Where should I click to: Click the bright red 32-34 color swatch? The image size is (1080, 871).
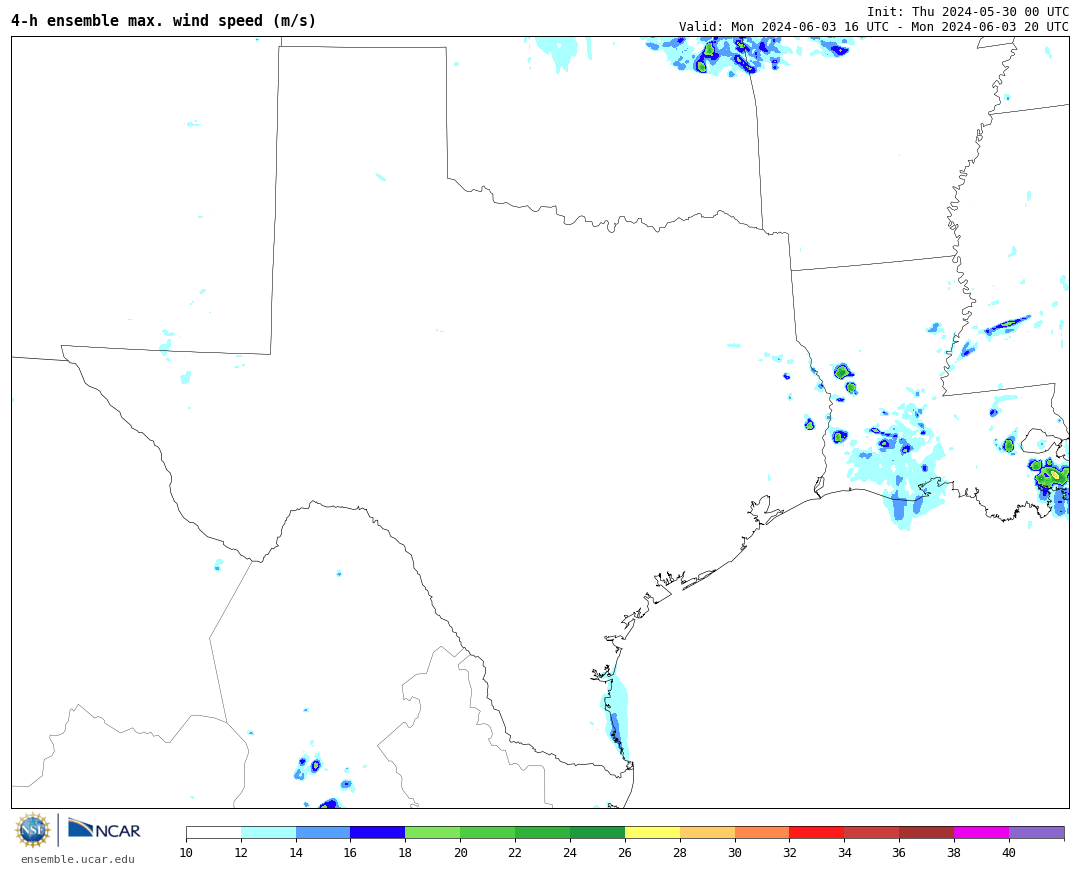point(818,832)
